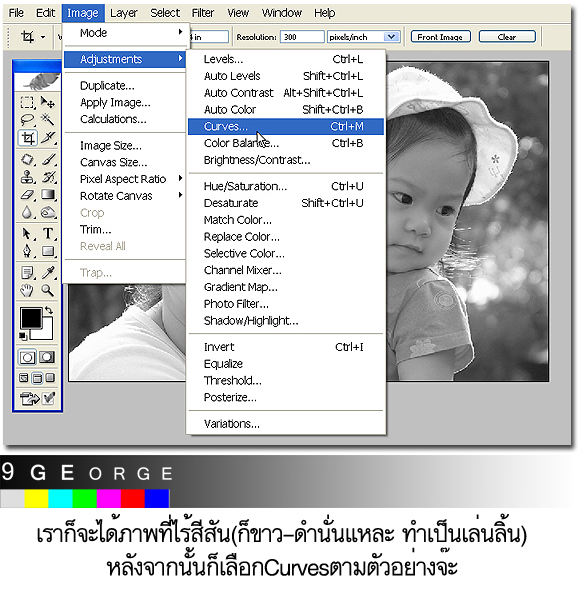The height and width of the screenshot is (600, 583).
Task: Open Crop tool preset picker arrow
Action: [x=43, y=37]
